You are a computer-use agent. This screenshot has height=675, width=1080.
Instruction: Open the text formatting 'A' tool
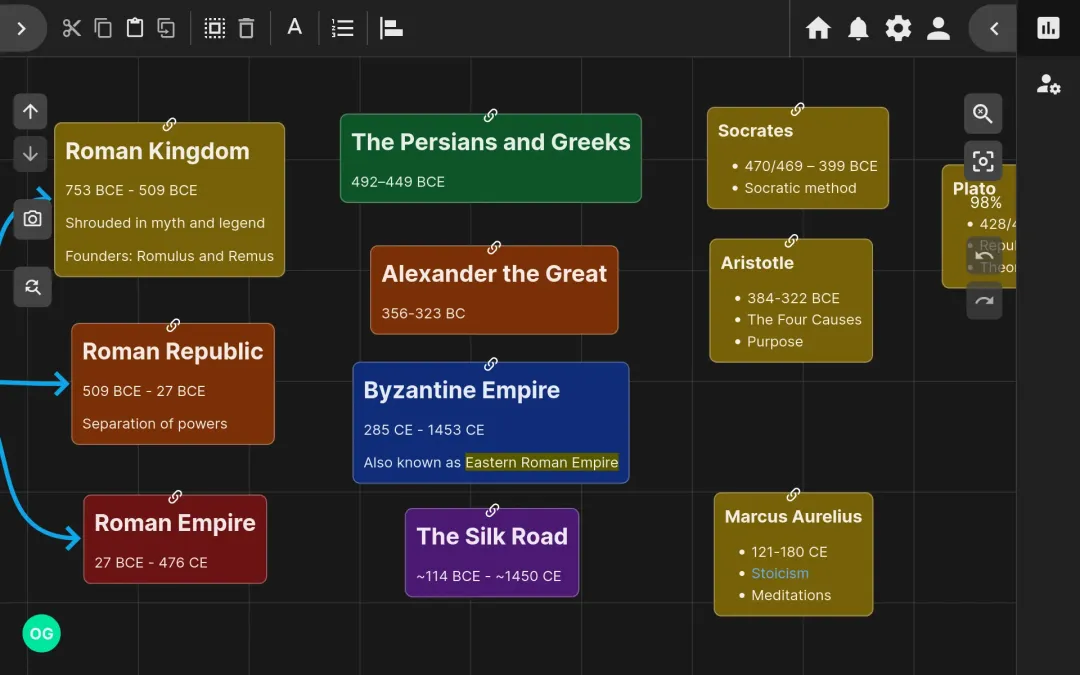pos(295,28)
